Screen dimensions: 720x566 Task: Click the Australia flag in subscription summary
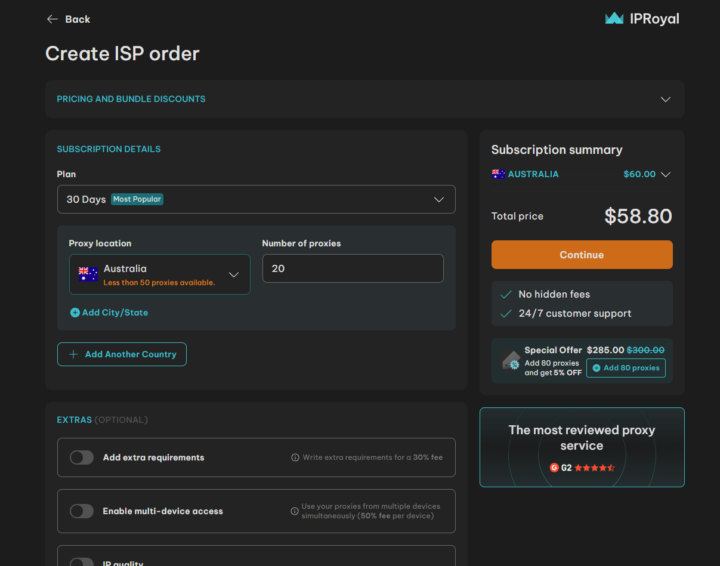coord(498,174)
